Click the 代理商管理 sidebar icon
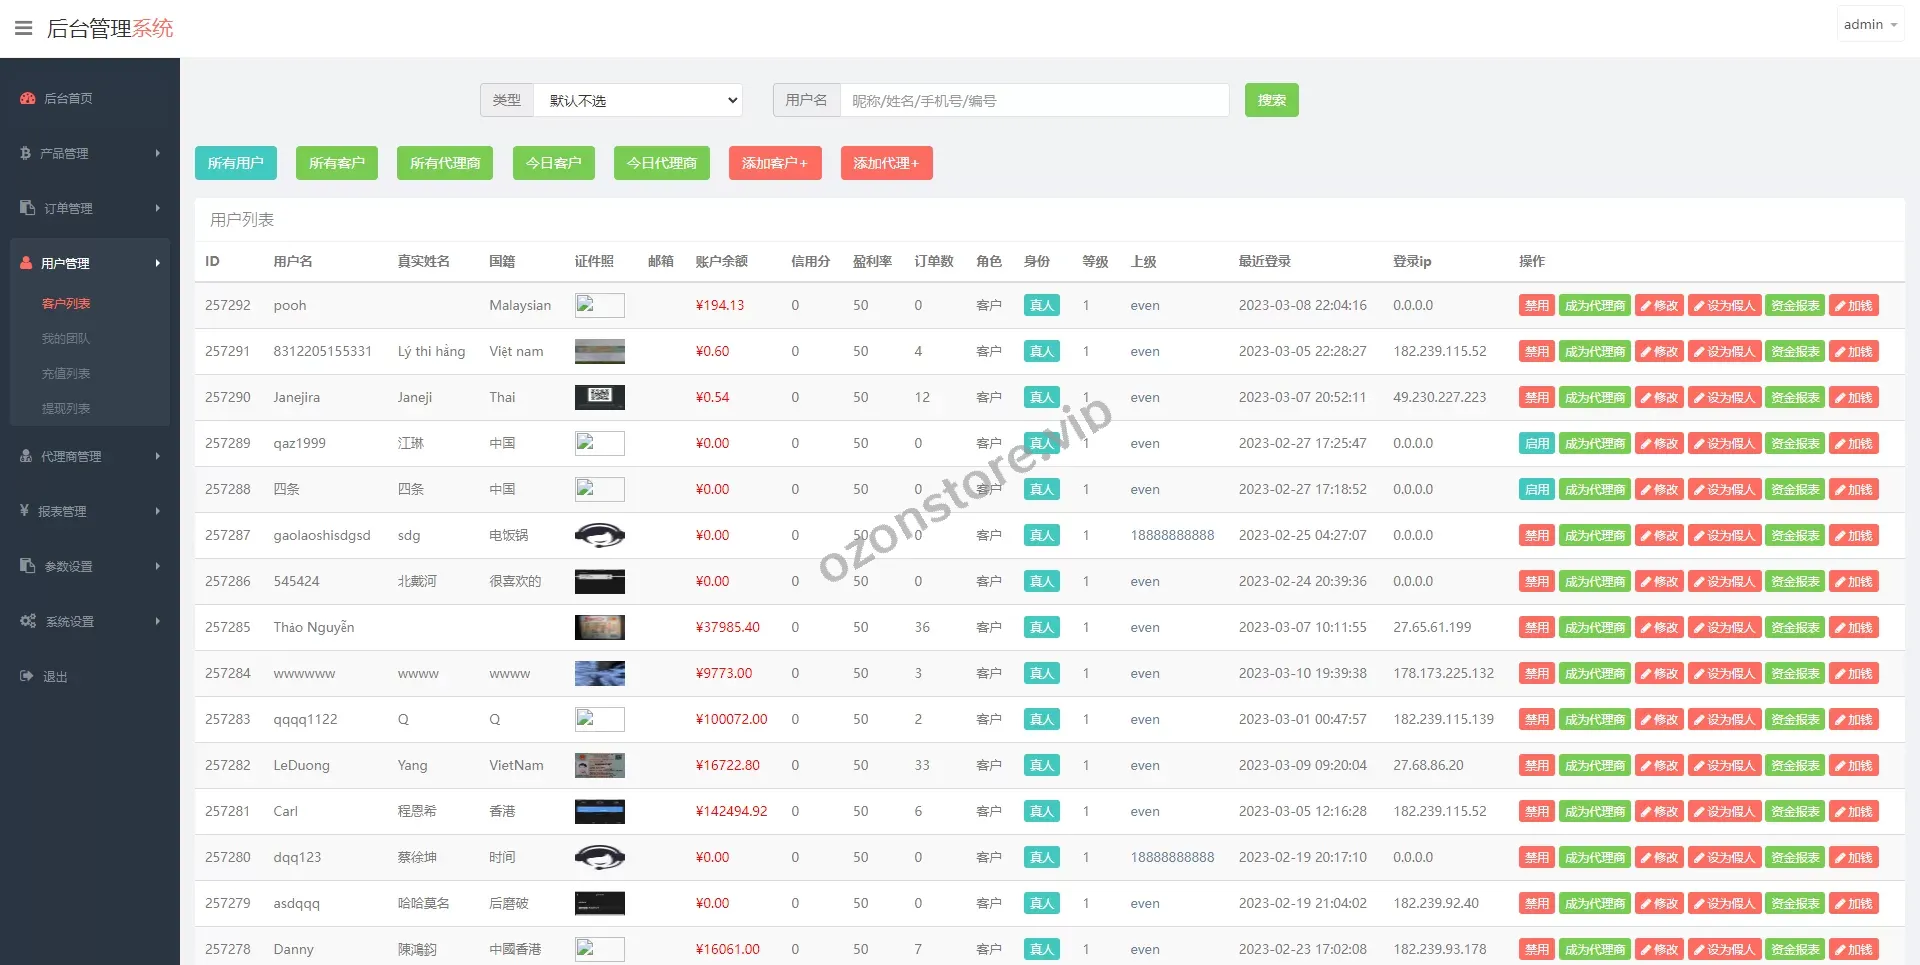The image size is (1920, 965). pos(26,456)
